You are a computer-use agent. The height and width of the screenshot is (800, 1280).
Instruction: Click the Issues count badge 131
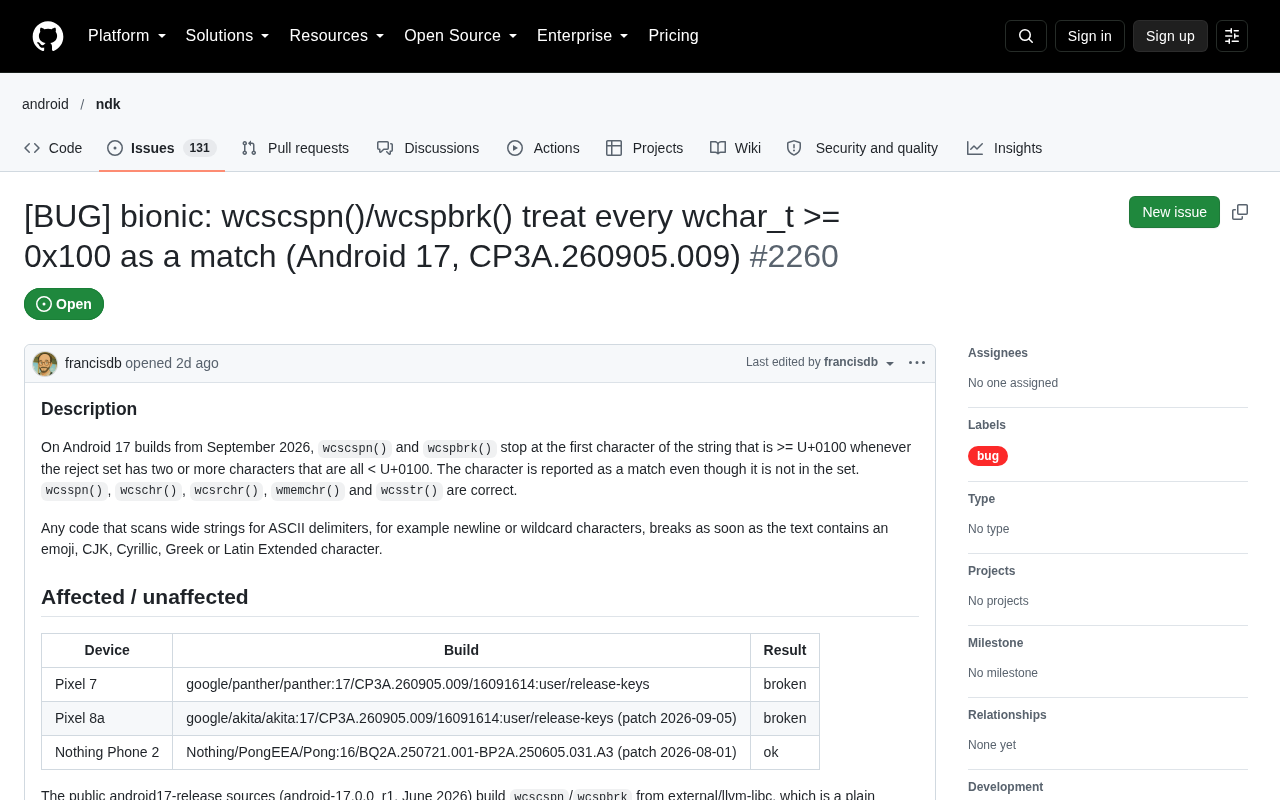point(200,148)
